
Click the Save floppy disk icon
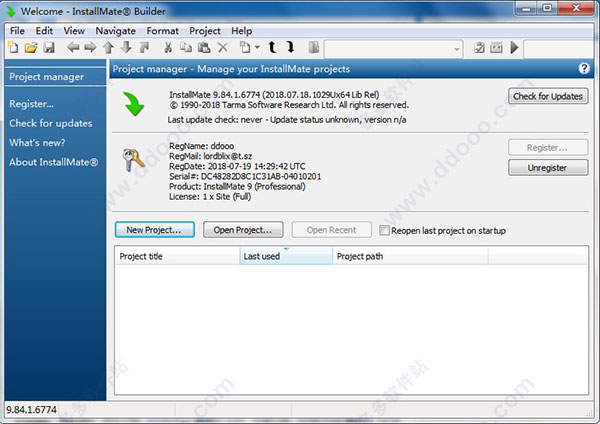(49, 48)
